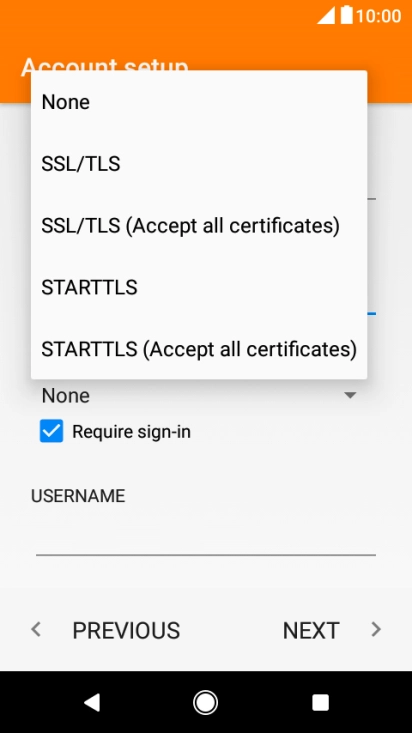Tap the left chevron beside PREVIOUS
The image size is (412, 733).
[x=36, y=629]
